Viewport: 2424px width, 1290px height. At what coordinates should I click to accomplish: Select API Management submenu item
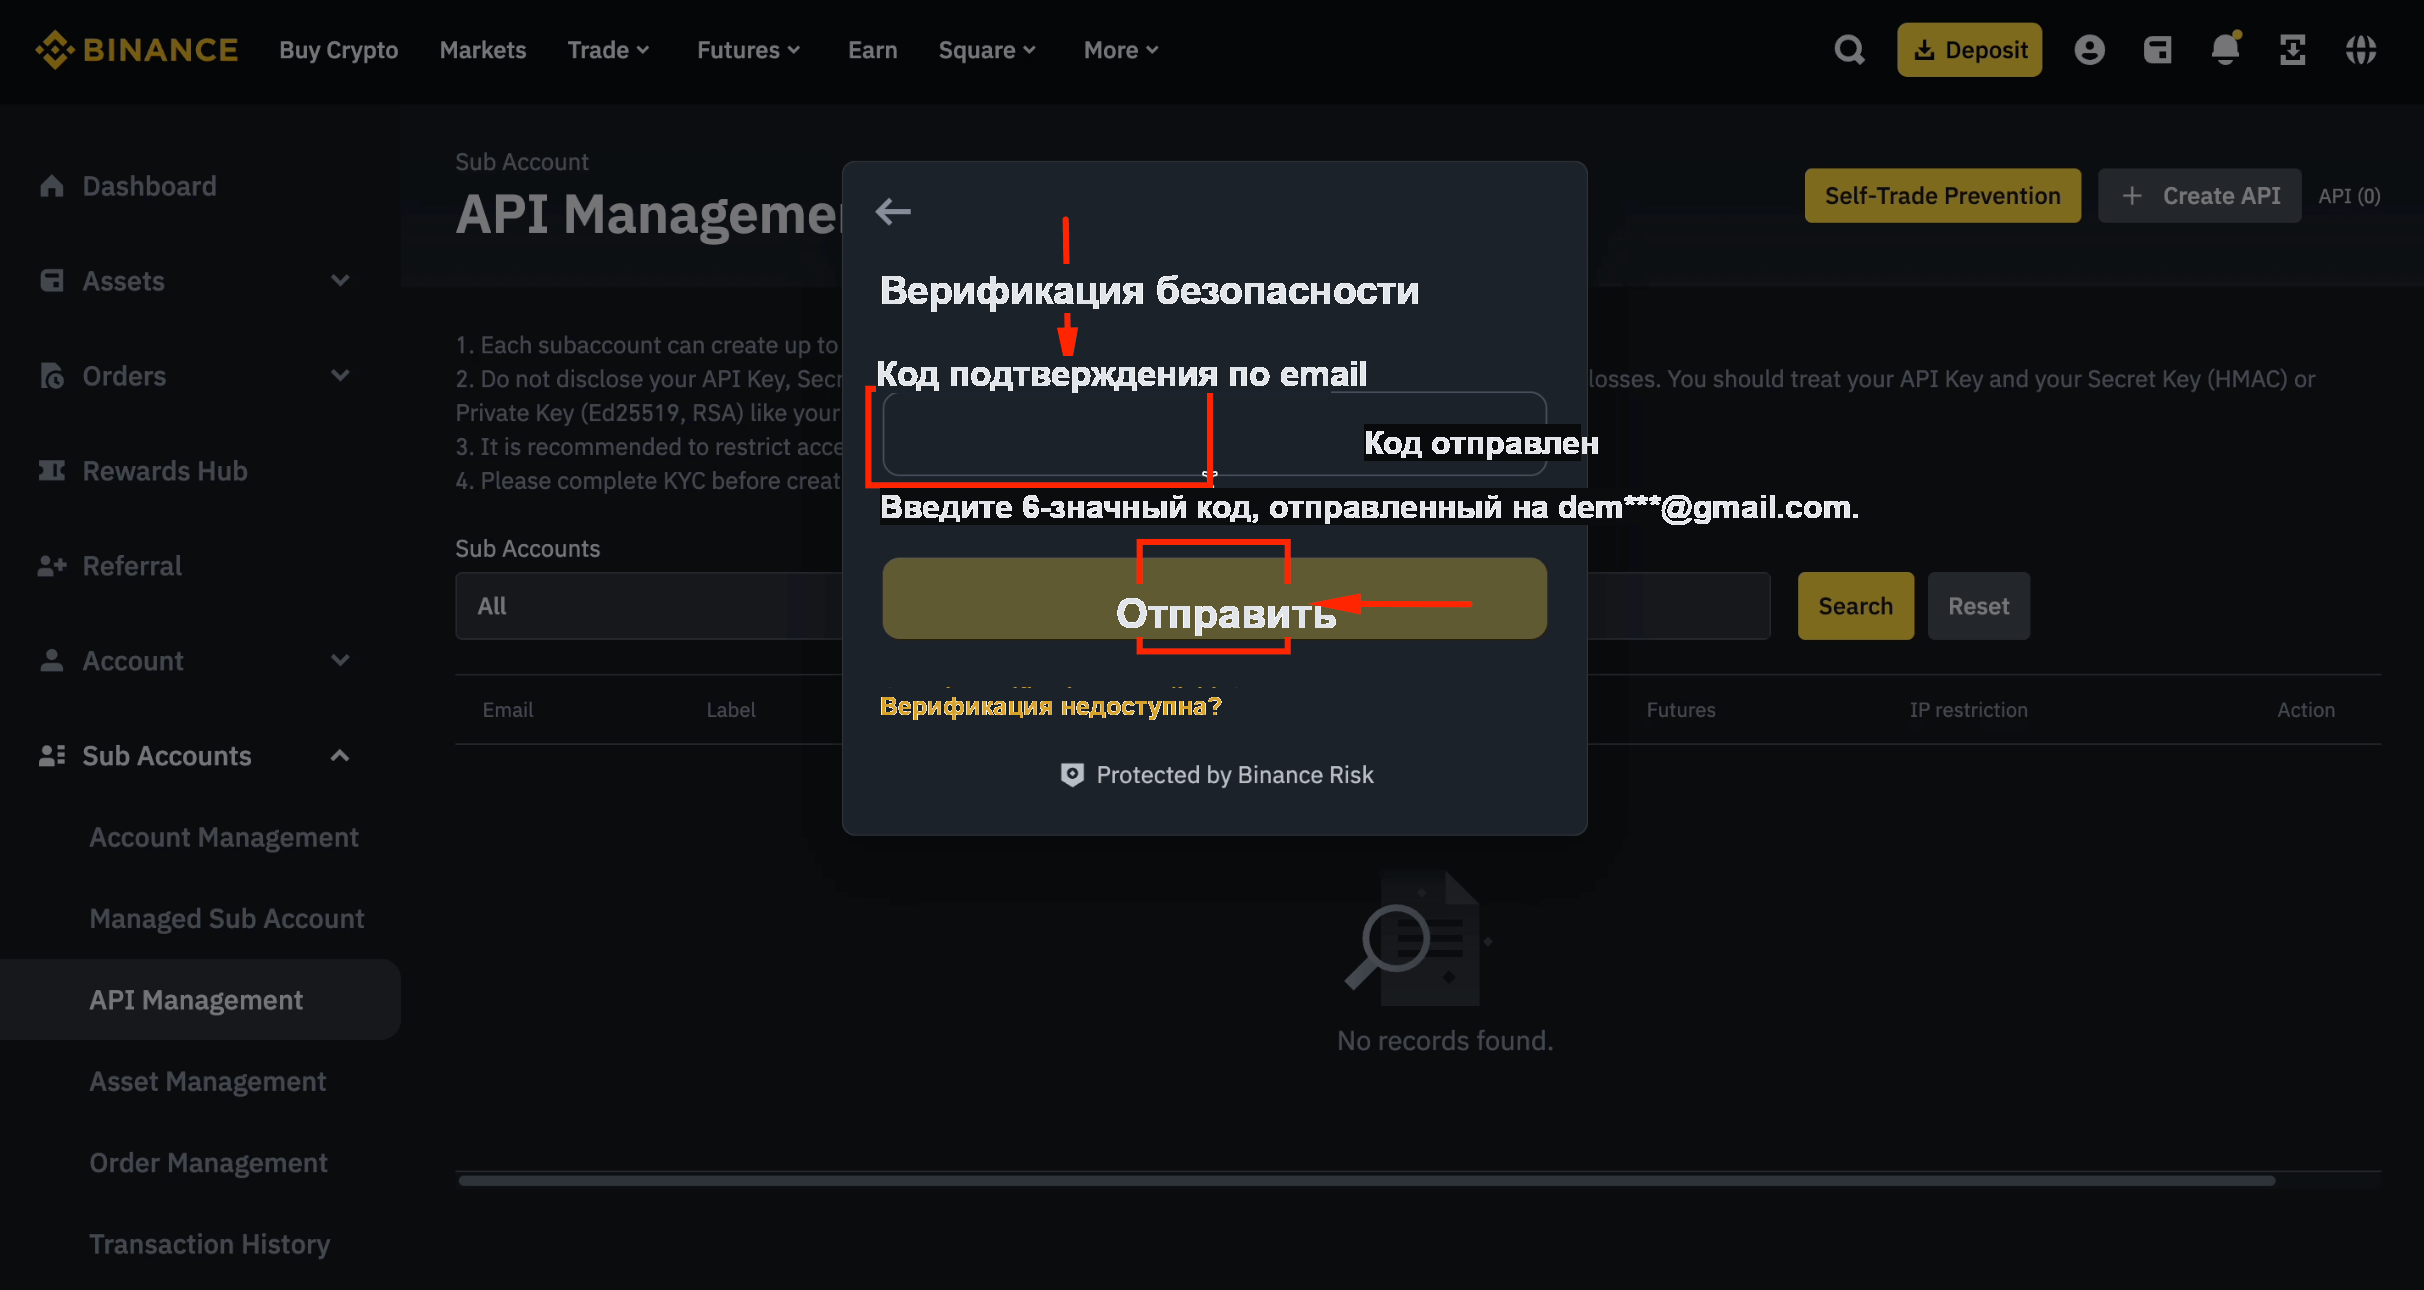pos(200,1000)
